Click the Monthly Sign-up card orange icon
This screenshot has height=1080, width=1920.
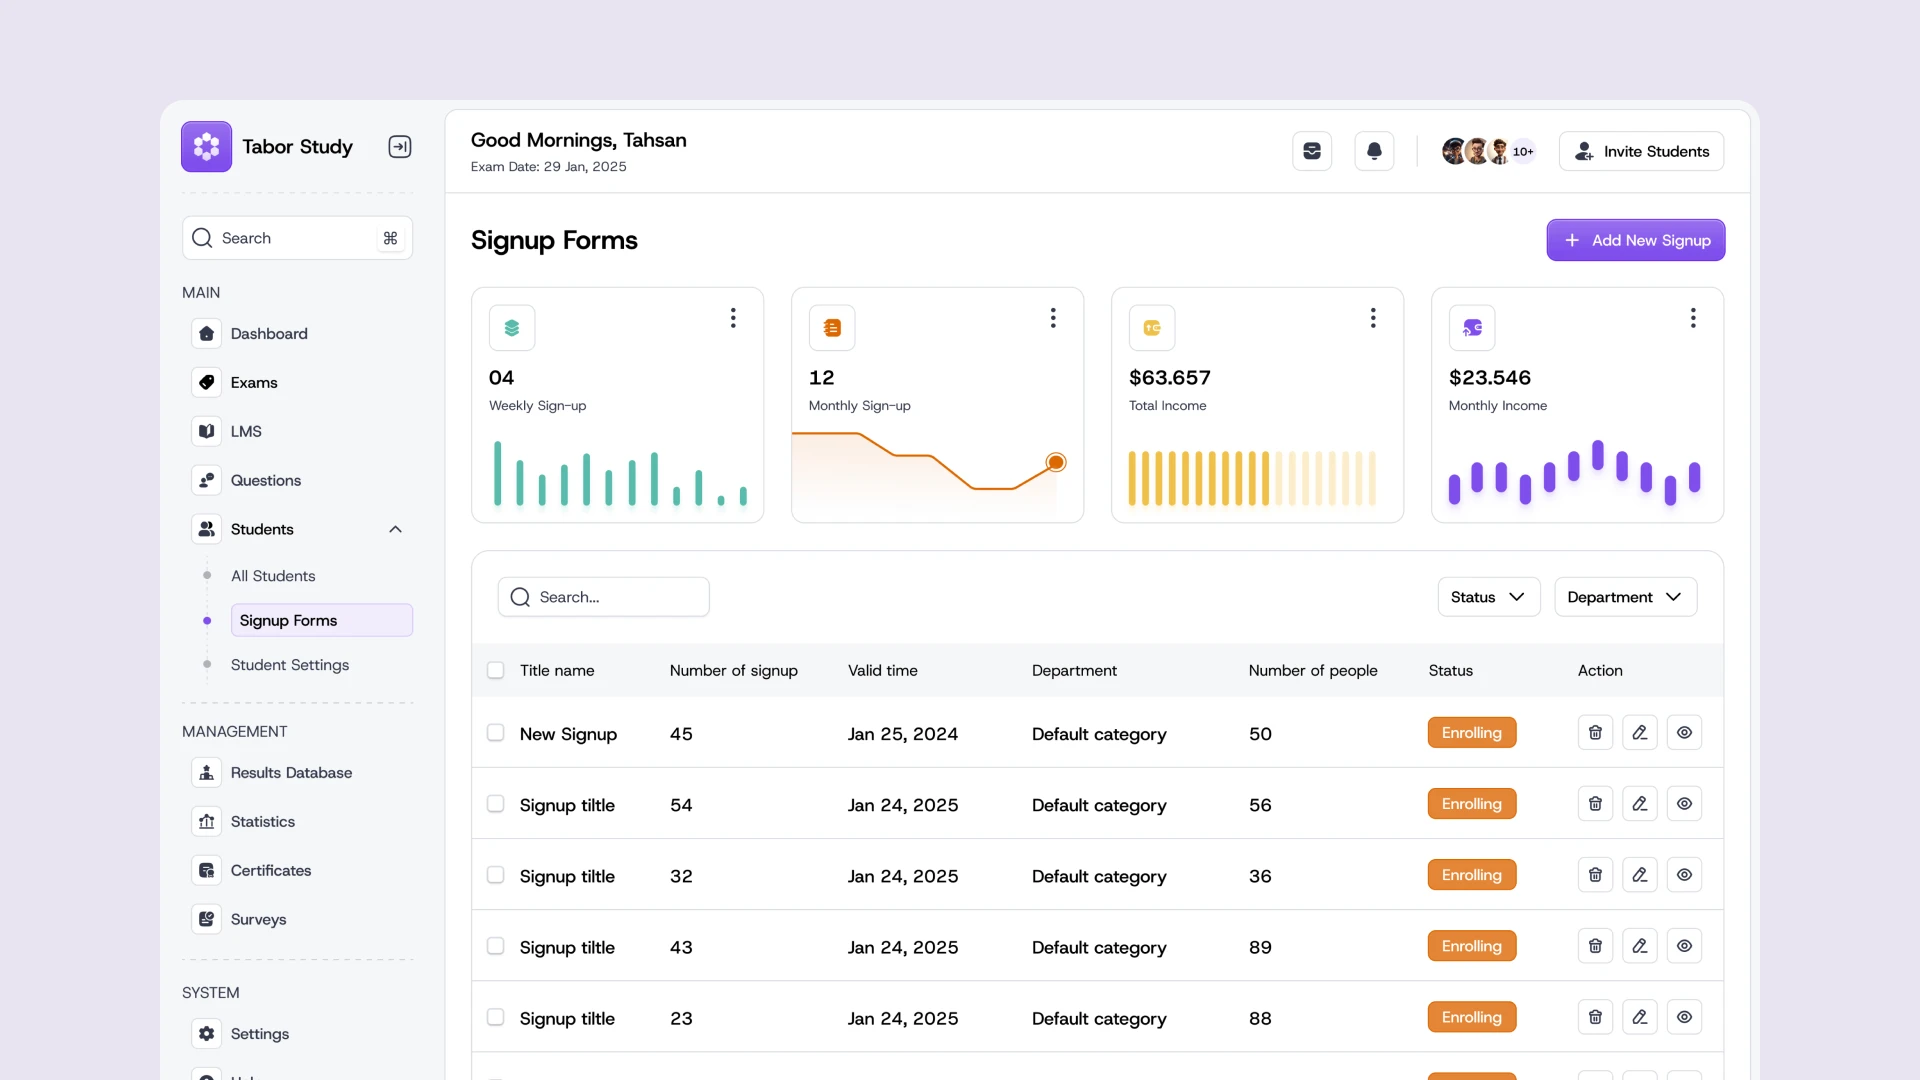click(832, 328)
